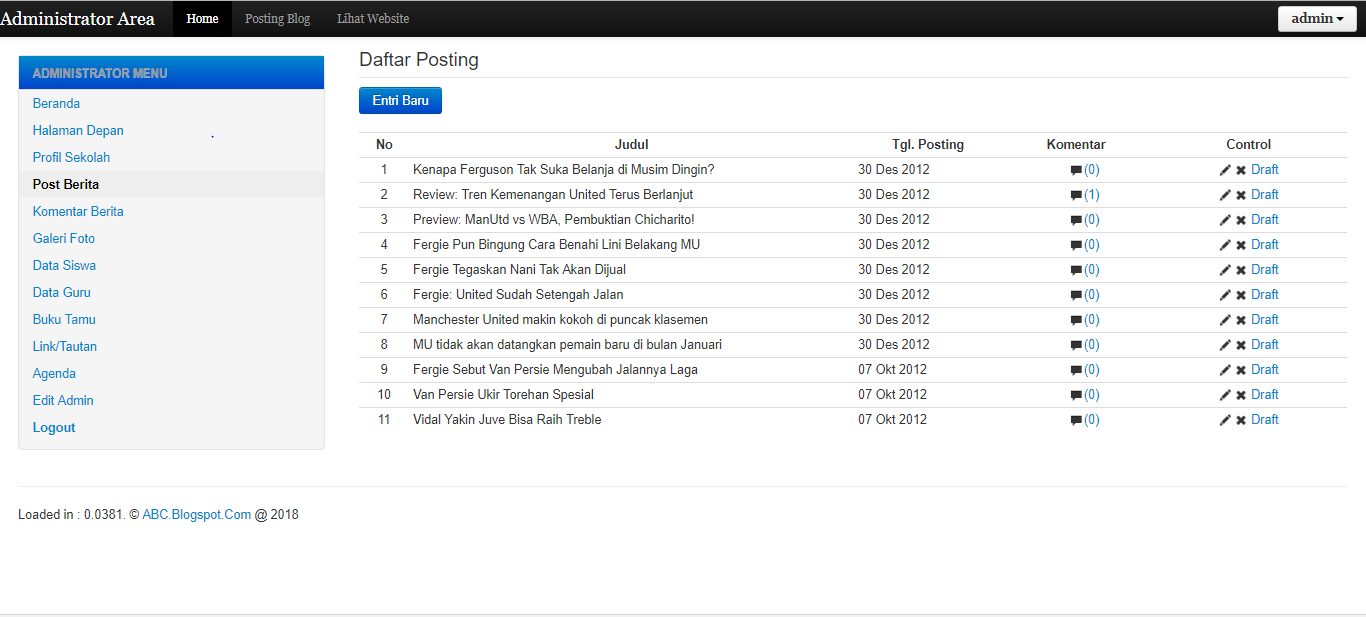Click the pencil icon for Vidal Yakin post

1225,420
